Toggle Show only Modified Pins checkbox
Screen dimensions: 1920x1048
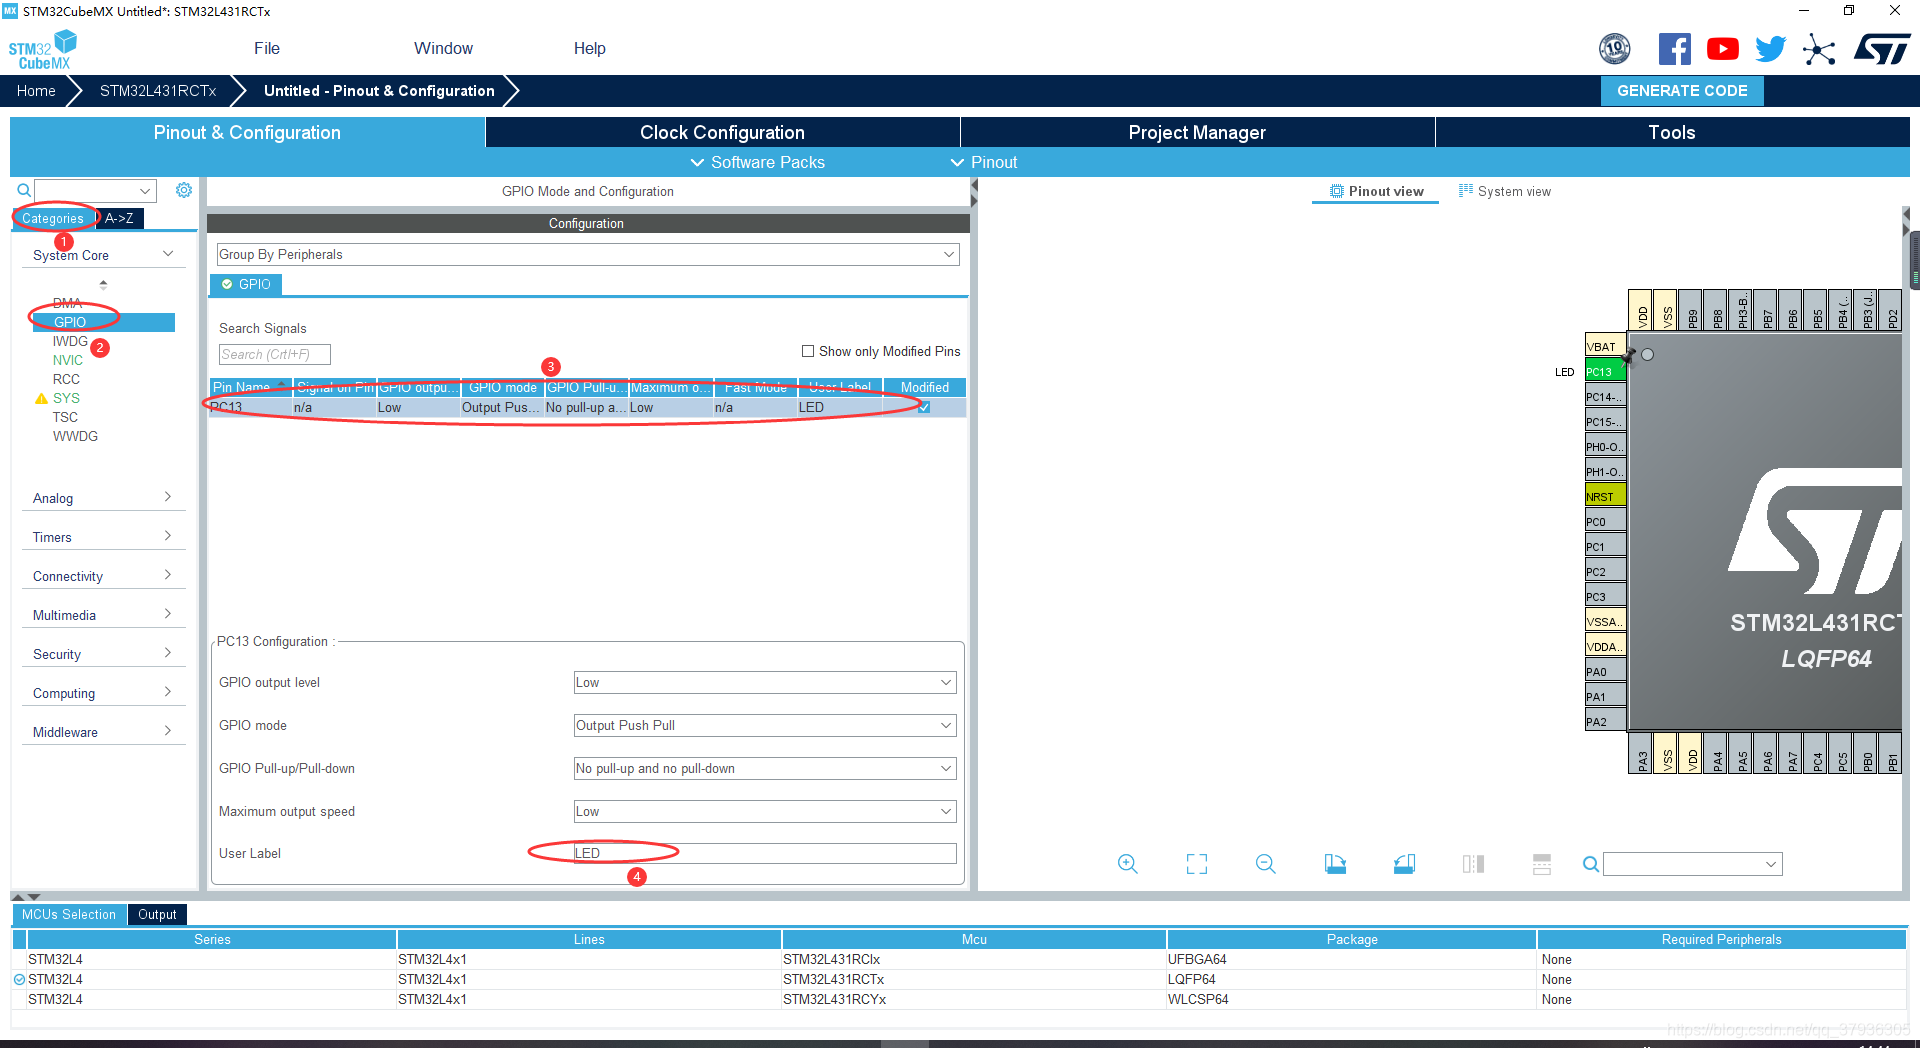click(x=808, y=351)
